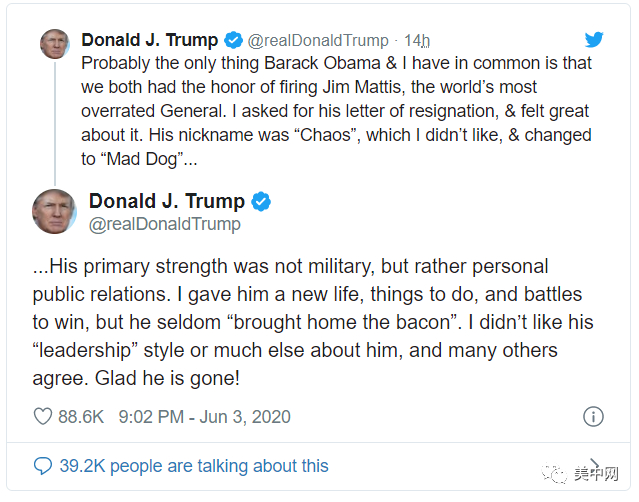Click the 88.6K like count
The width and height of the screenshot is (639, 502).
click(x=82, y=416)
